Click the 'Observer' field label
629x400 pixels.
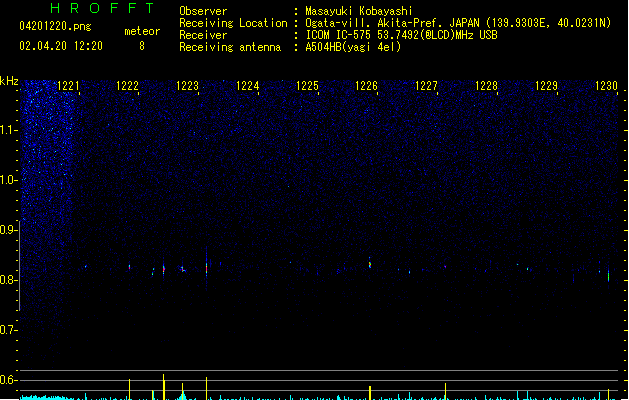pos(203,11)
